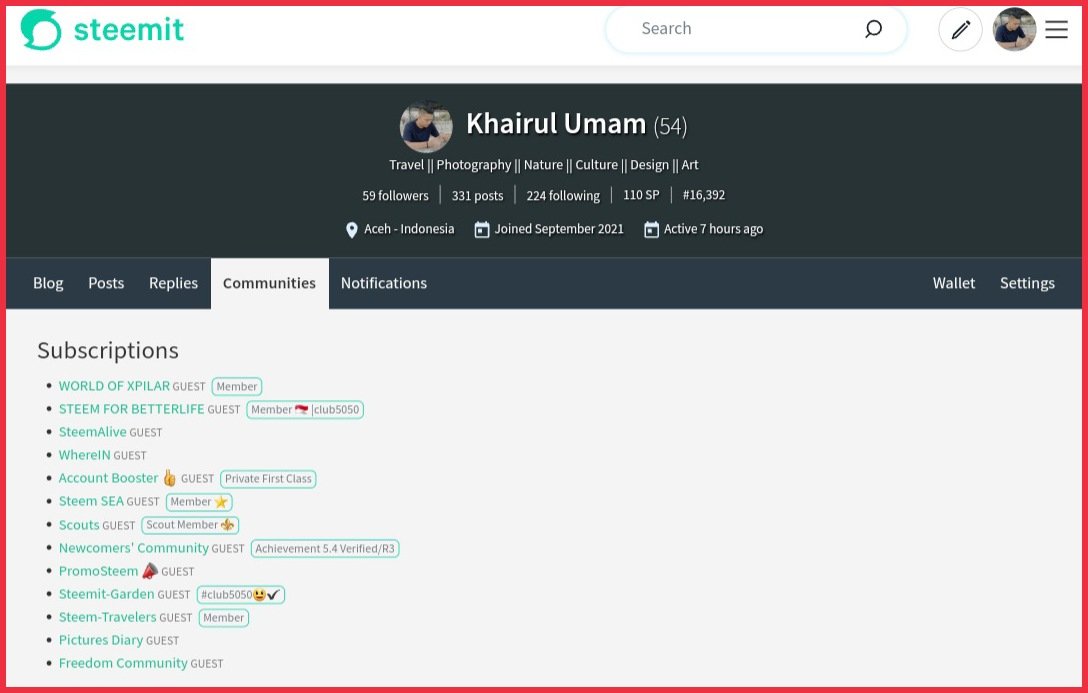Screen dimensions: 1088x693
Task: Open the 331 posts link
Action: 477,196
